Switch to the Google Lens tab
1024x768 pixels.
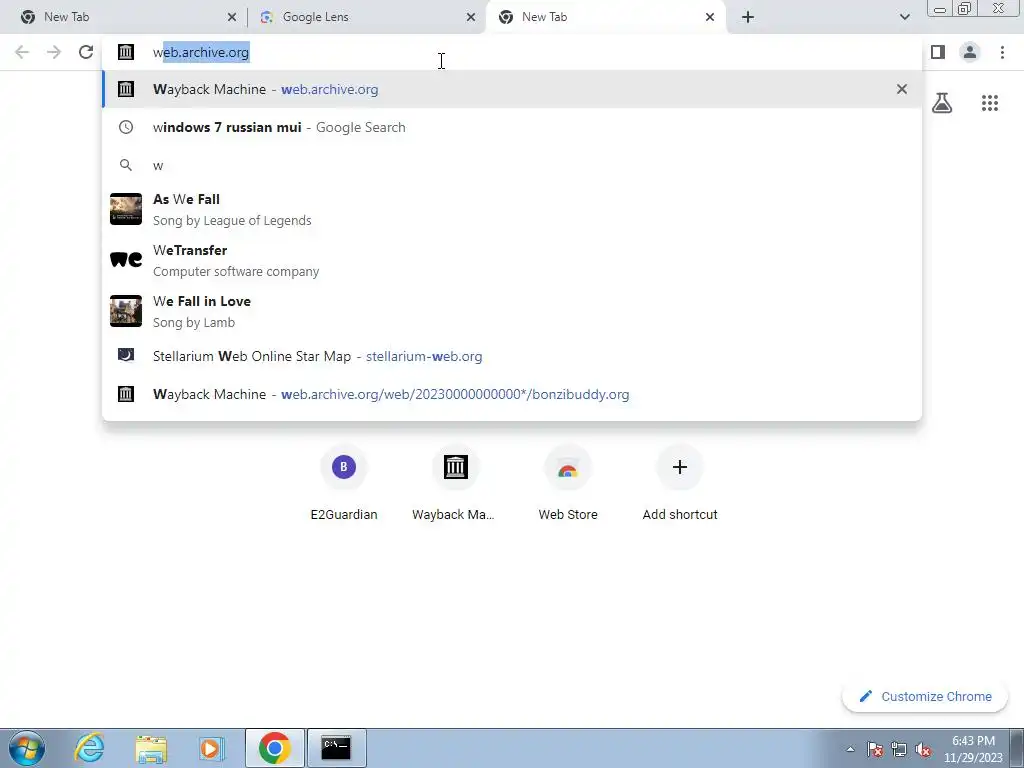click(x=359, y=17)
